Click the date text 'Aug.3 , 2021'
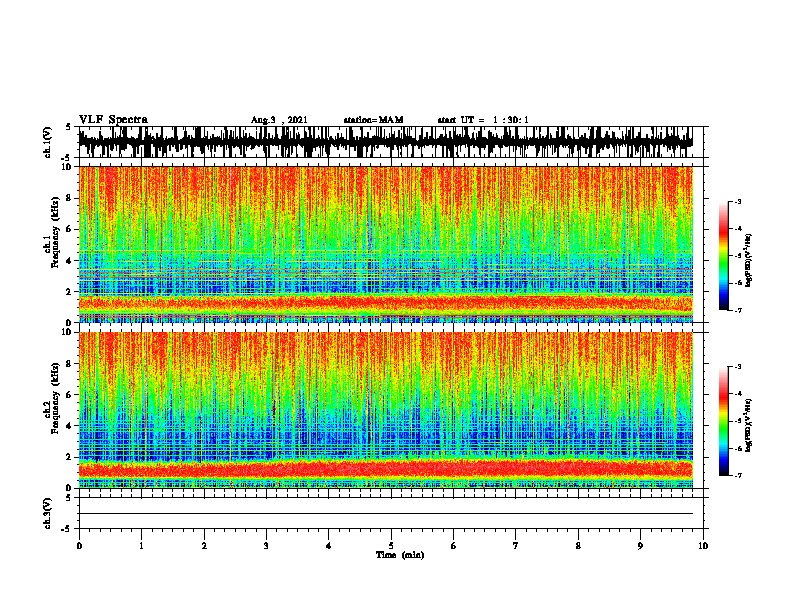The height and width of the screenshot is (612, 792). pyautogui.click(x=279, y=120)
